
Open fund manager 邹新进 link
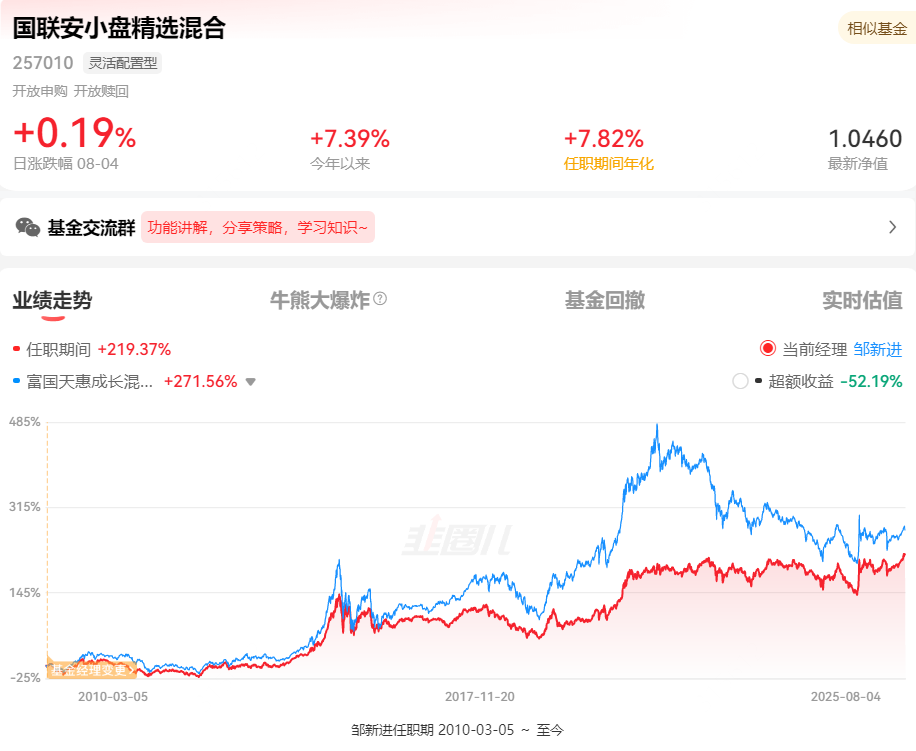coord(877,350)
